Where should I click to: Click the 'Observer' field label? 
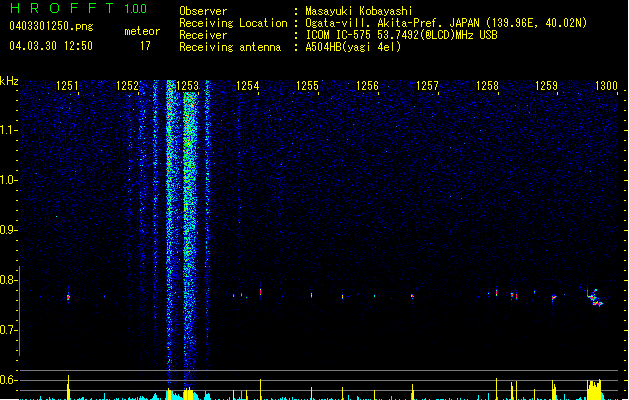coord(203,11)
